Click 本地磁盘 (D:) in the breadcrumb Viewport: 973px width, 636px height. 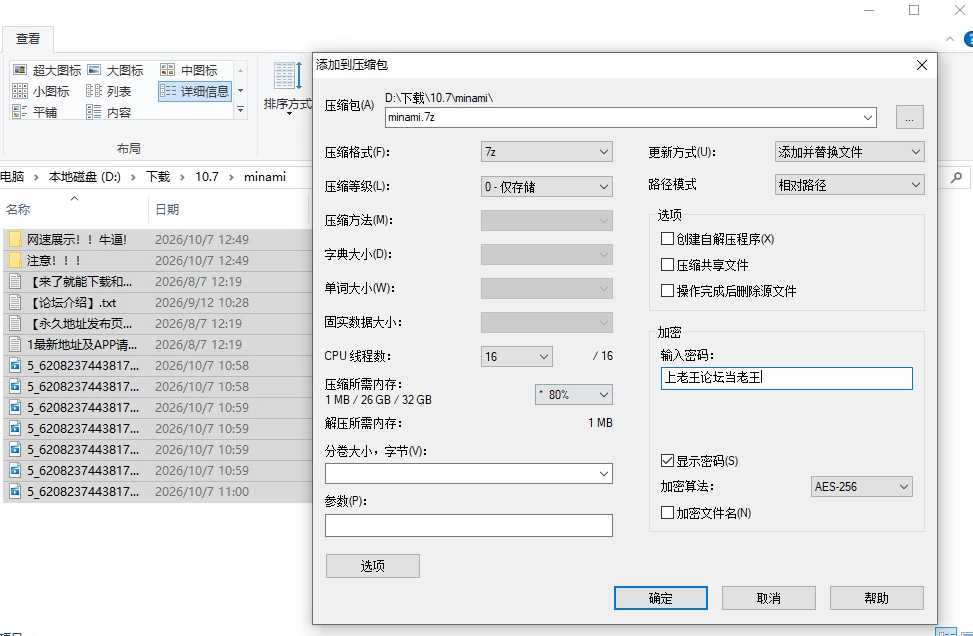(x=84, y=177)
